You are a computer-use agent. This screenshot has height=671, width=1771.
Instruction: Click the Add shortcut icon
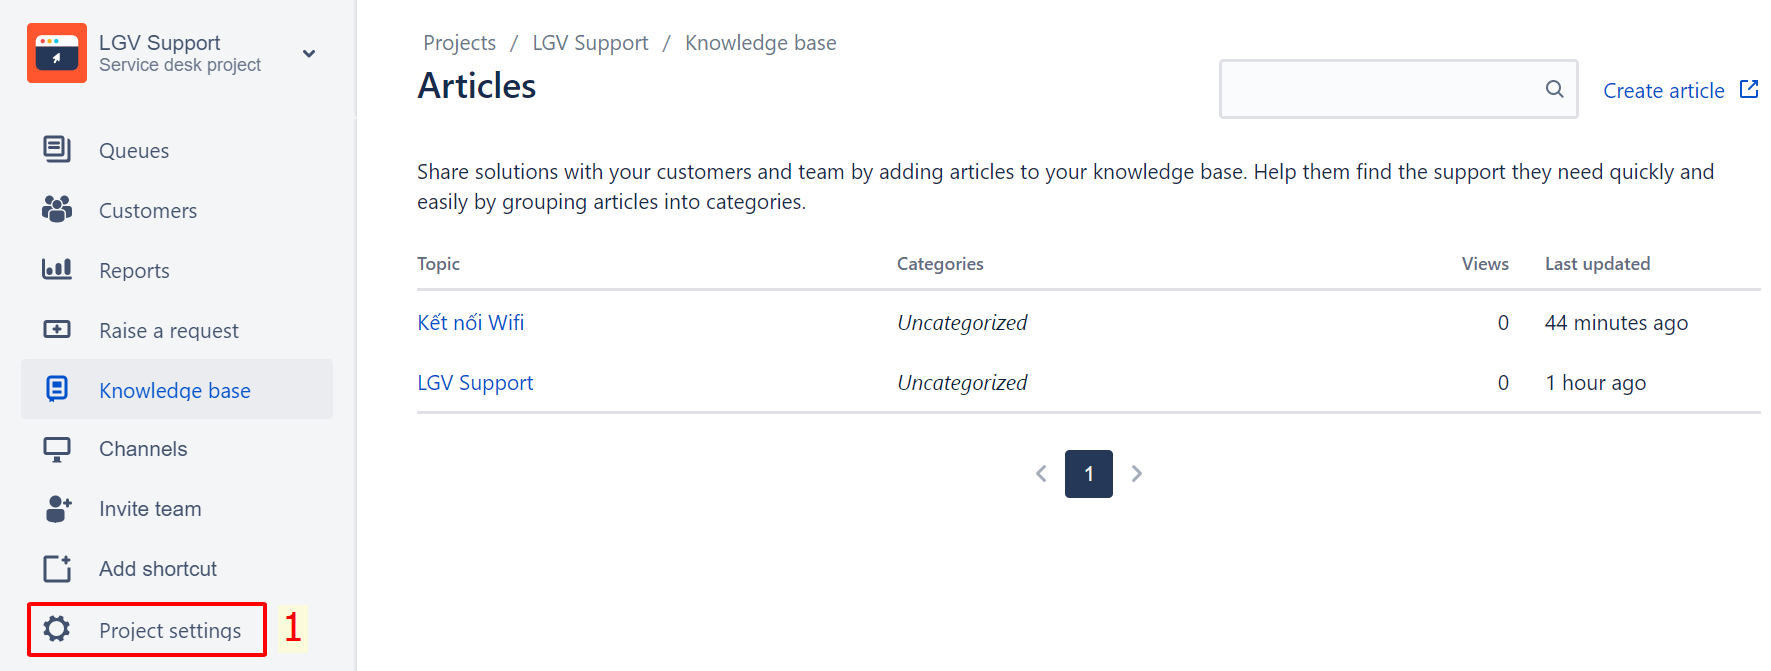click(x=57, y=568)
